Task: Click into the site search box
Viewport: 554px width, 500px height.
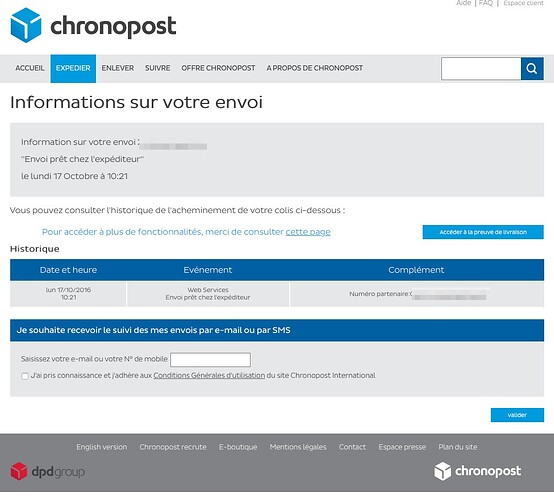Action: coord(481,69)
